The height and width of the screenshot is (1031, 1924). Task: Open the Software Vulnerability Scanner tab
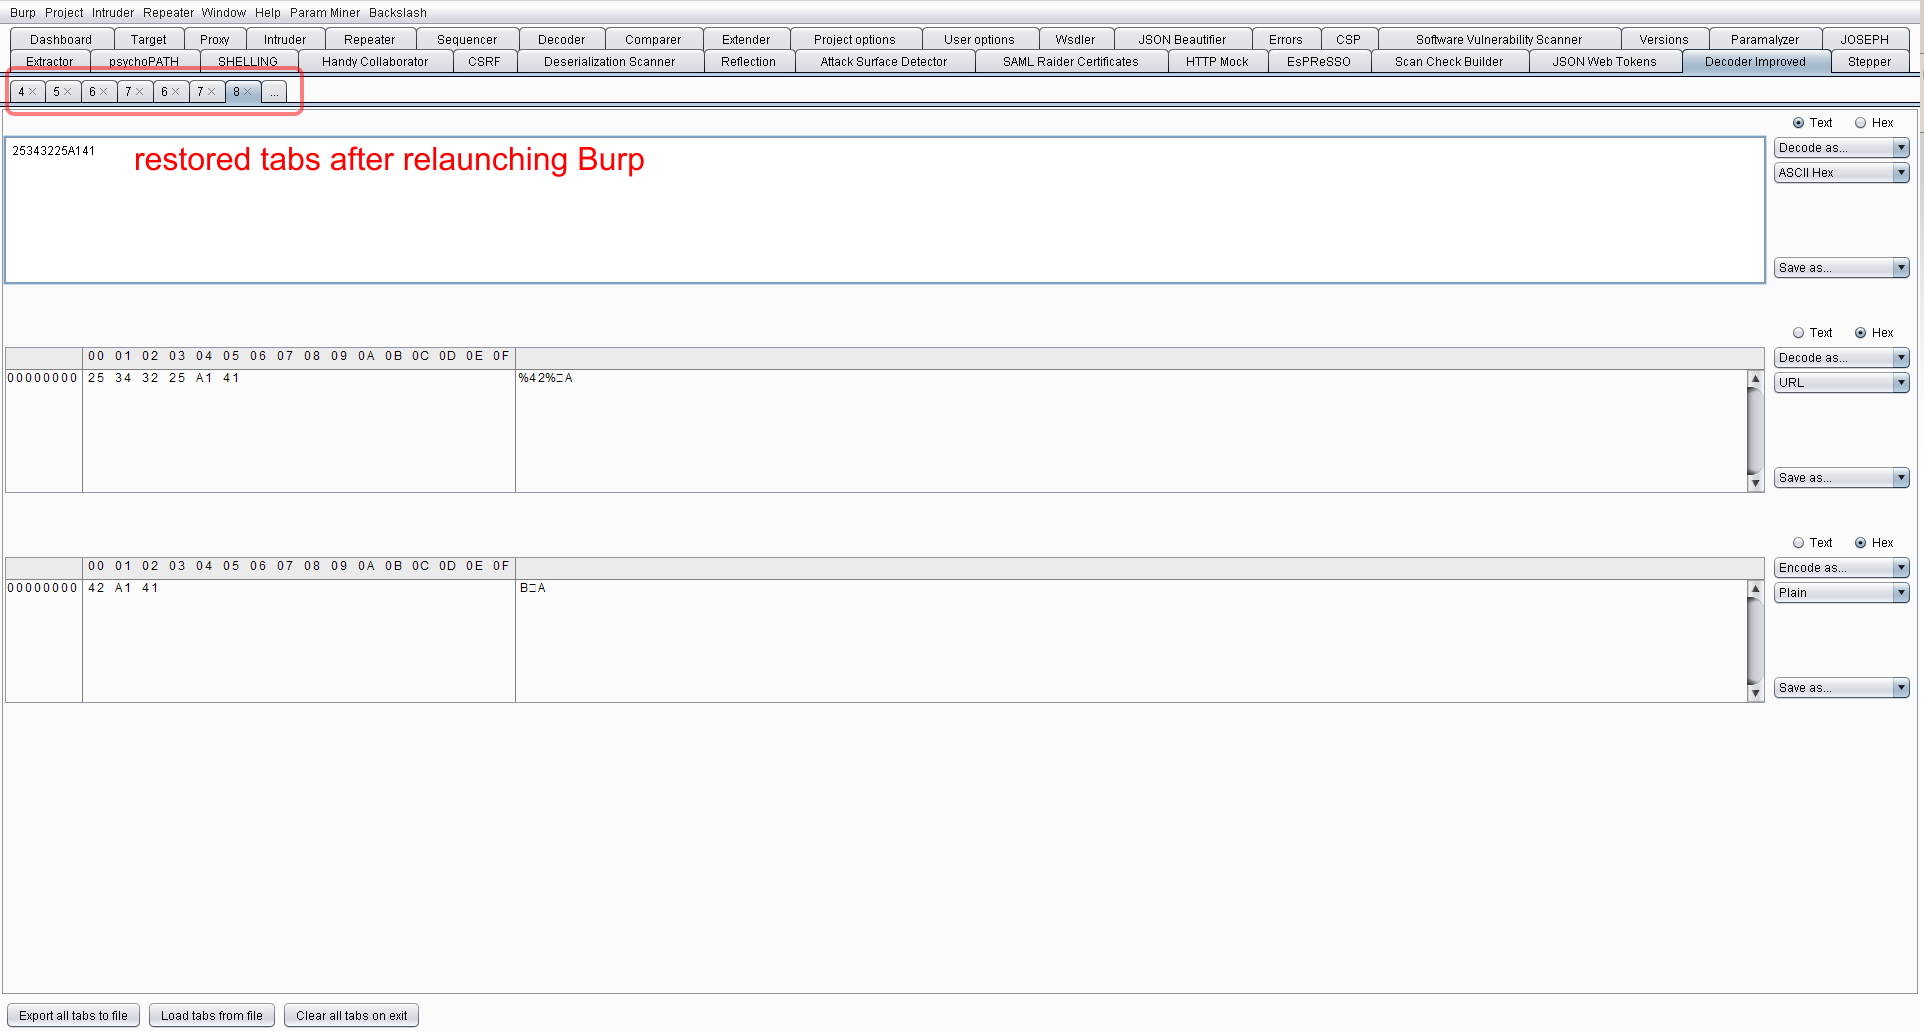click(1499, 40)
